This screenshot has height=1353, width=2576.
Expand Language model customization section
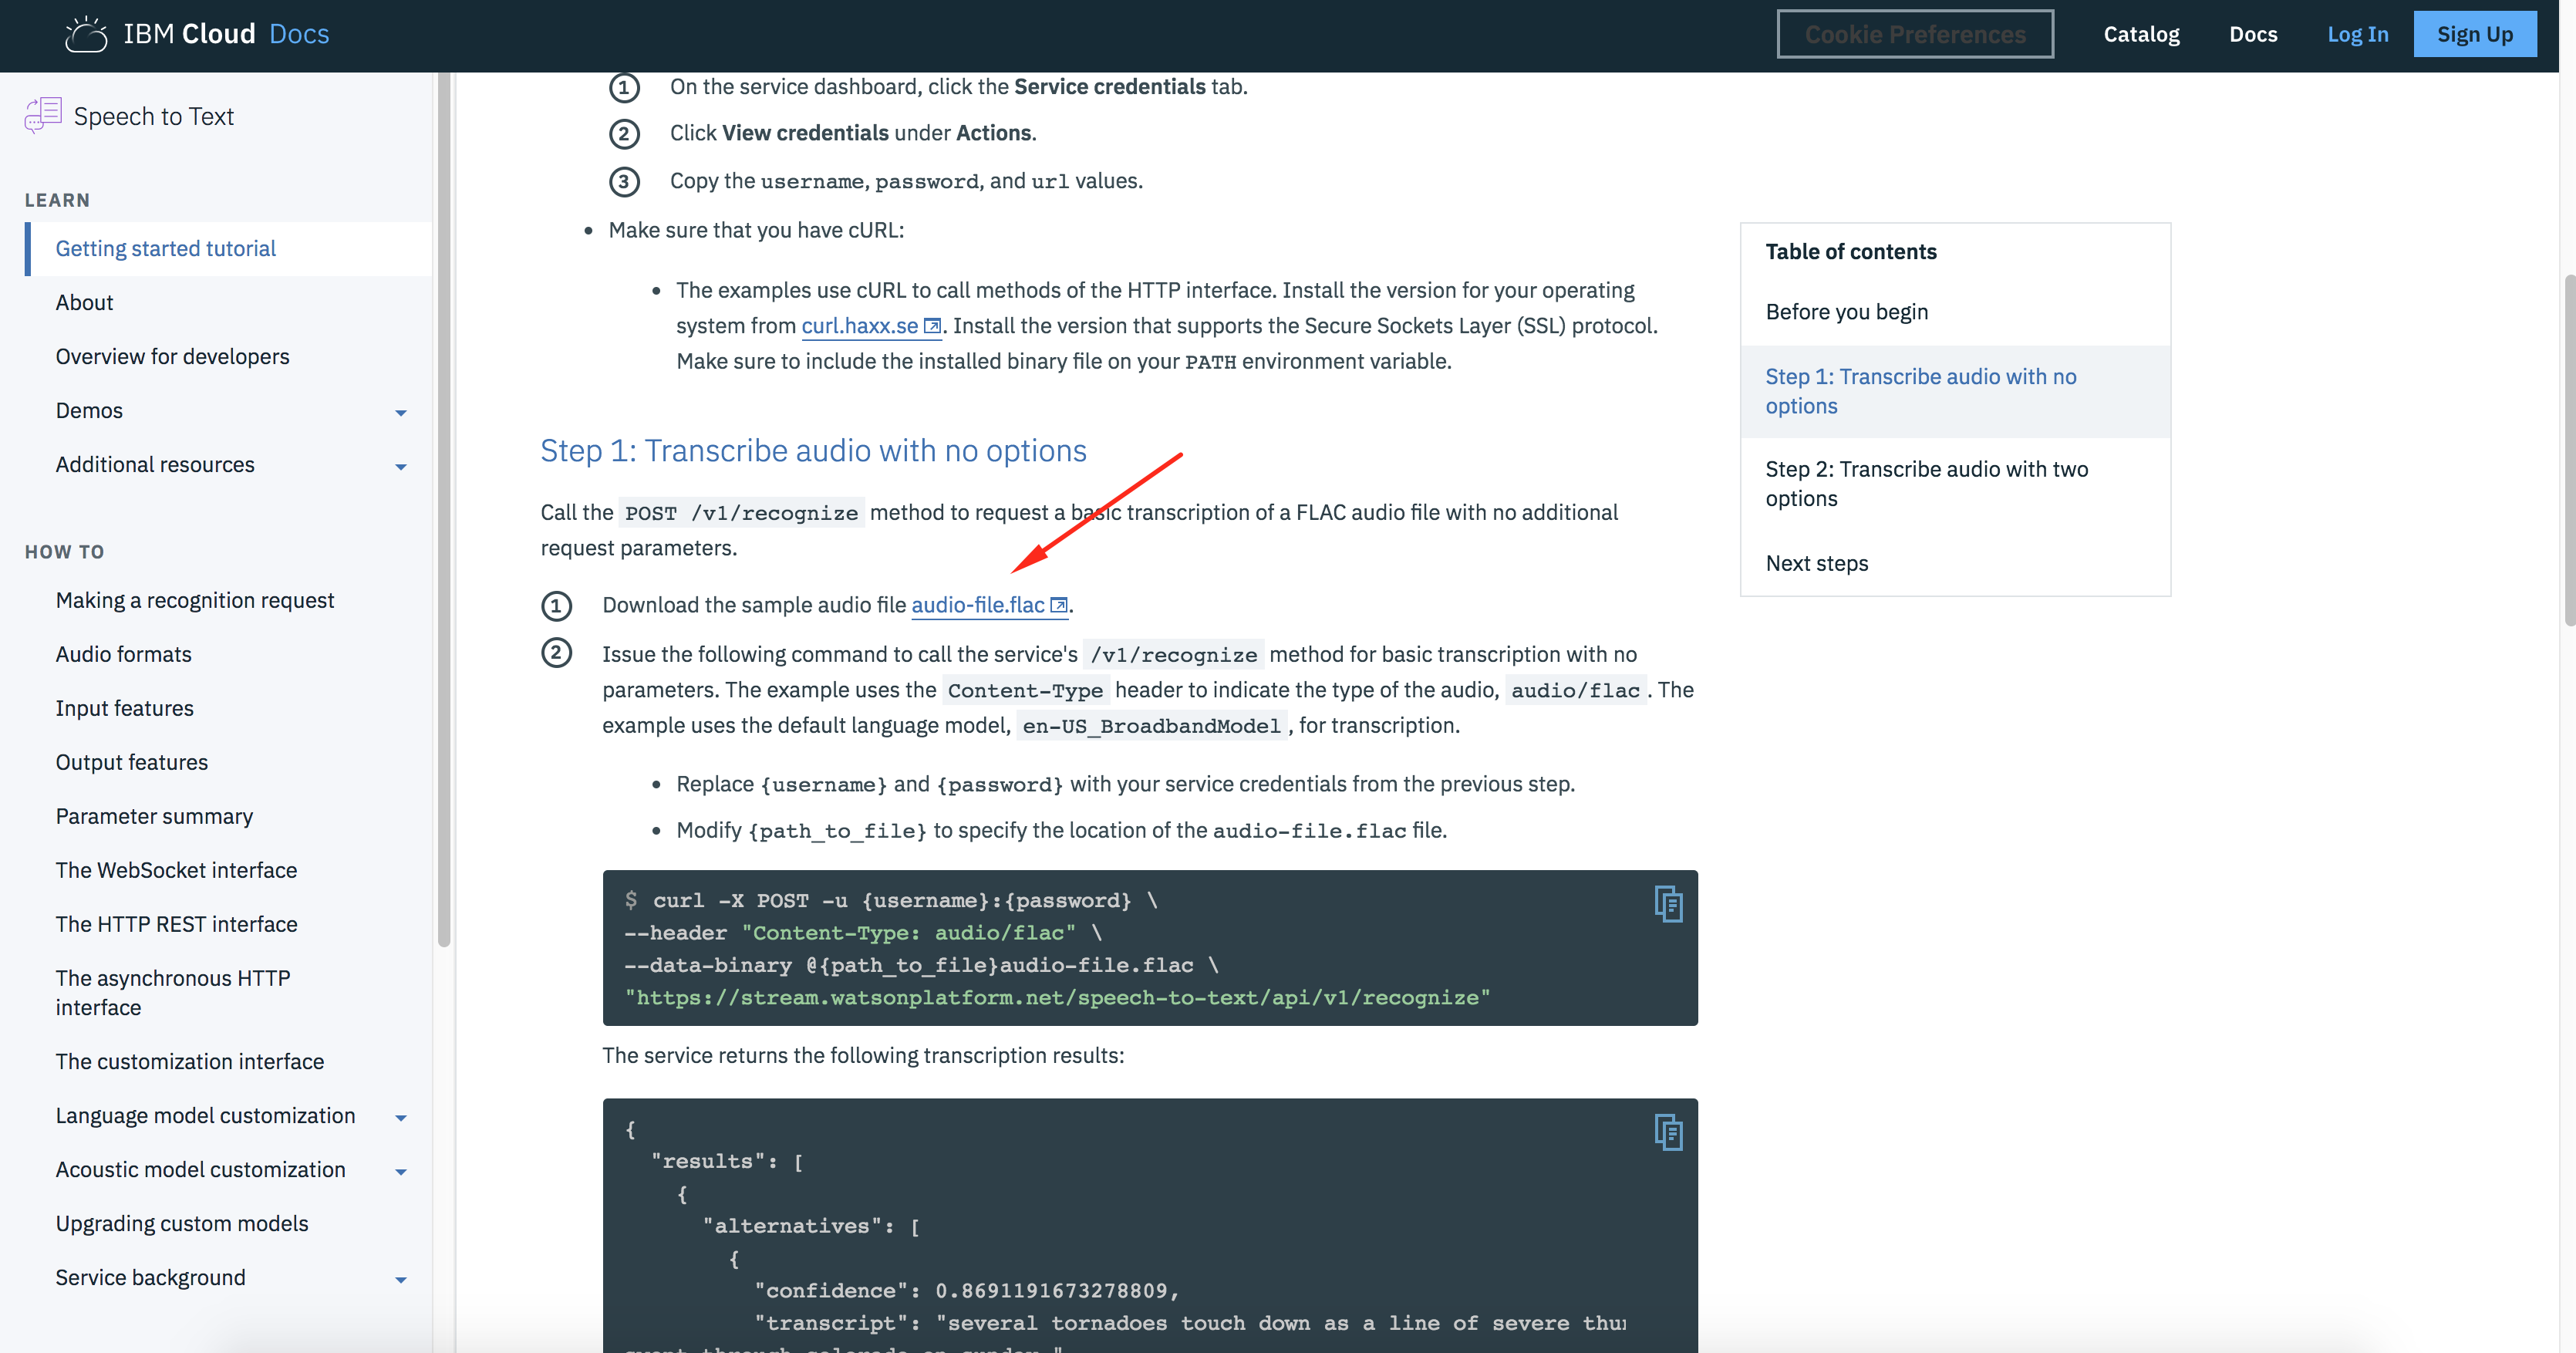pyautogui.click(x=401, y=1117)
